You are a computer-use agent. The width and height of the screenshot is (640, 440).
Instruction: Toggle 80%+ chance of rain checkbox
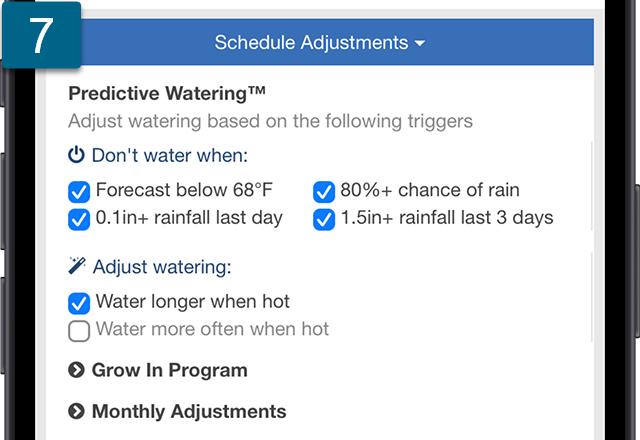point(324,192)
